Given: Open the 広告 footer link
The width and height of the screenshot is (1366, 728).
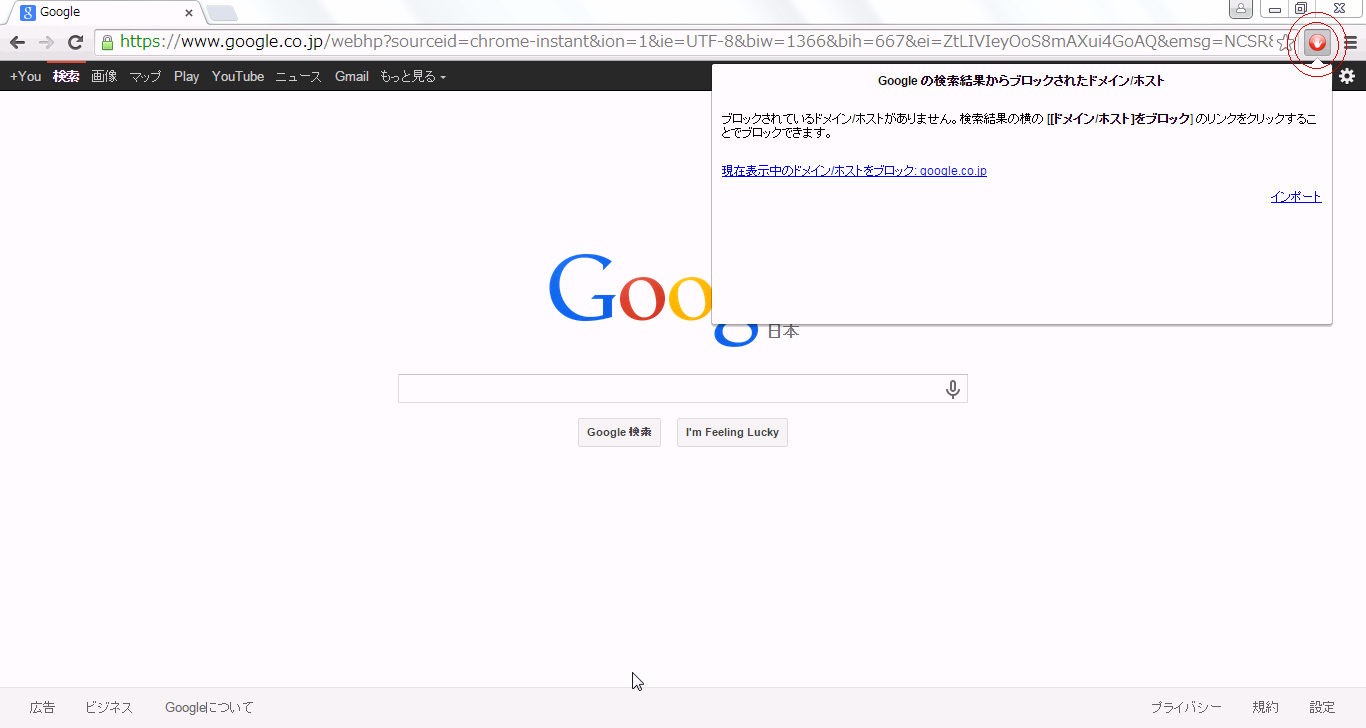Looking at the screenshot, I should (42, 707).
